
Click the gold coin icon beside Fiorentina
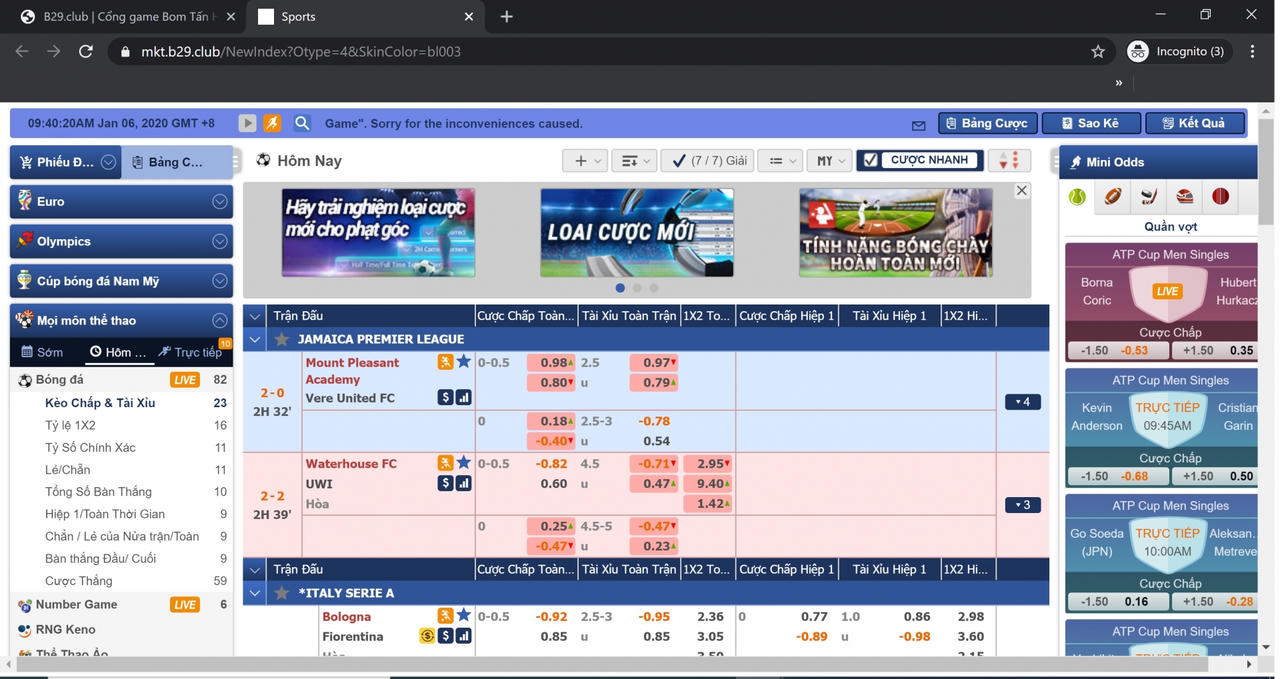[427, 636]
